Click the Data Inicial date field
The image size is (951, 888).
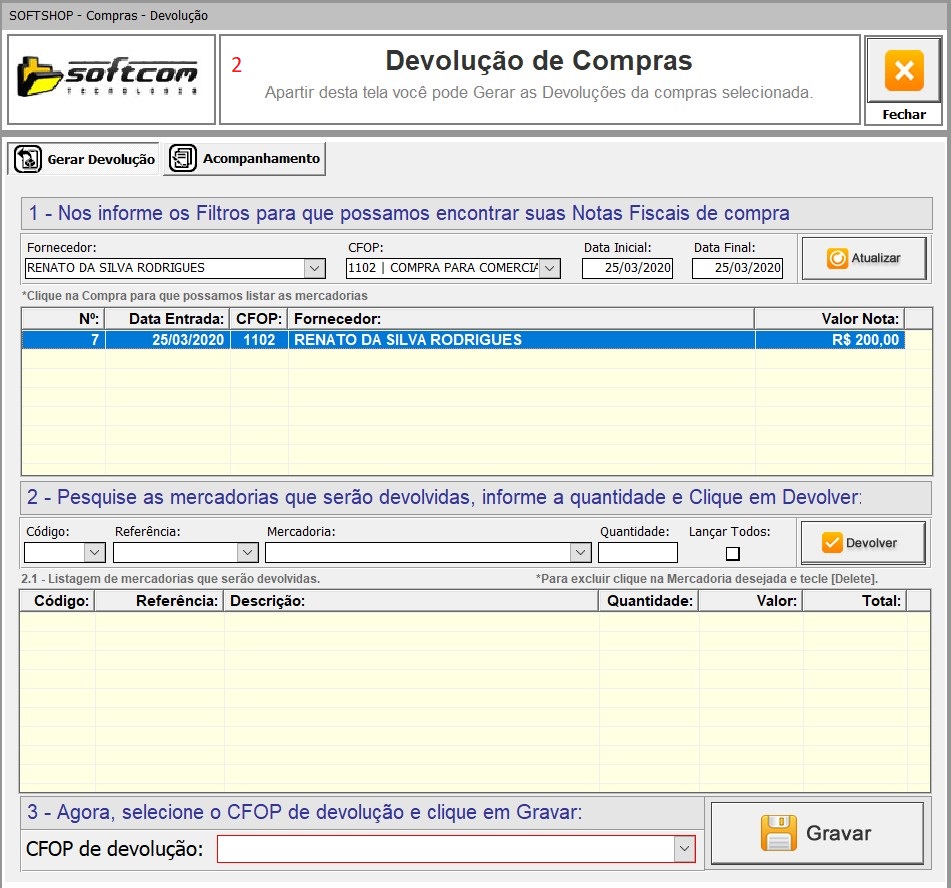point(627,268)
